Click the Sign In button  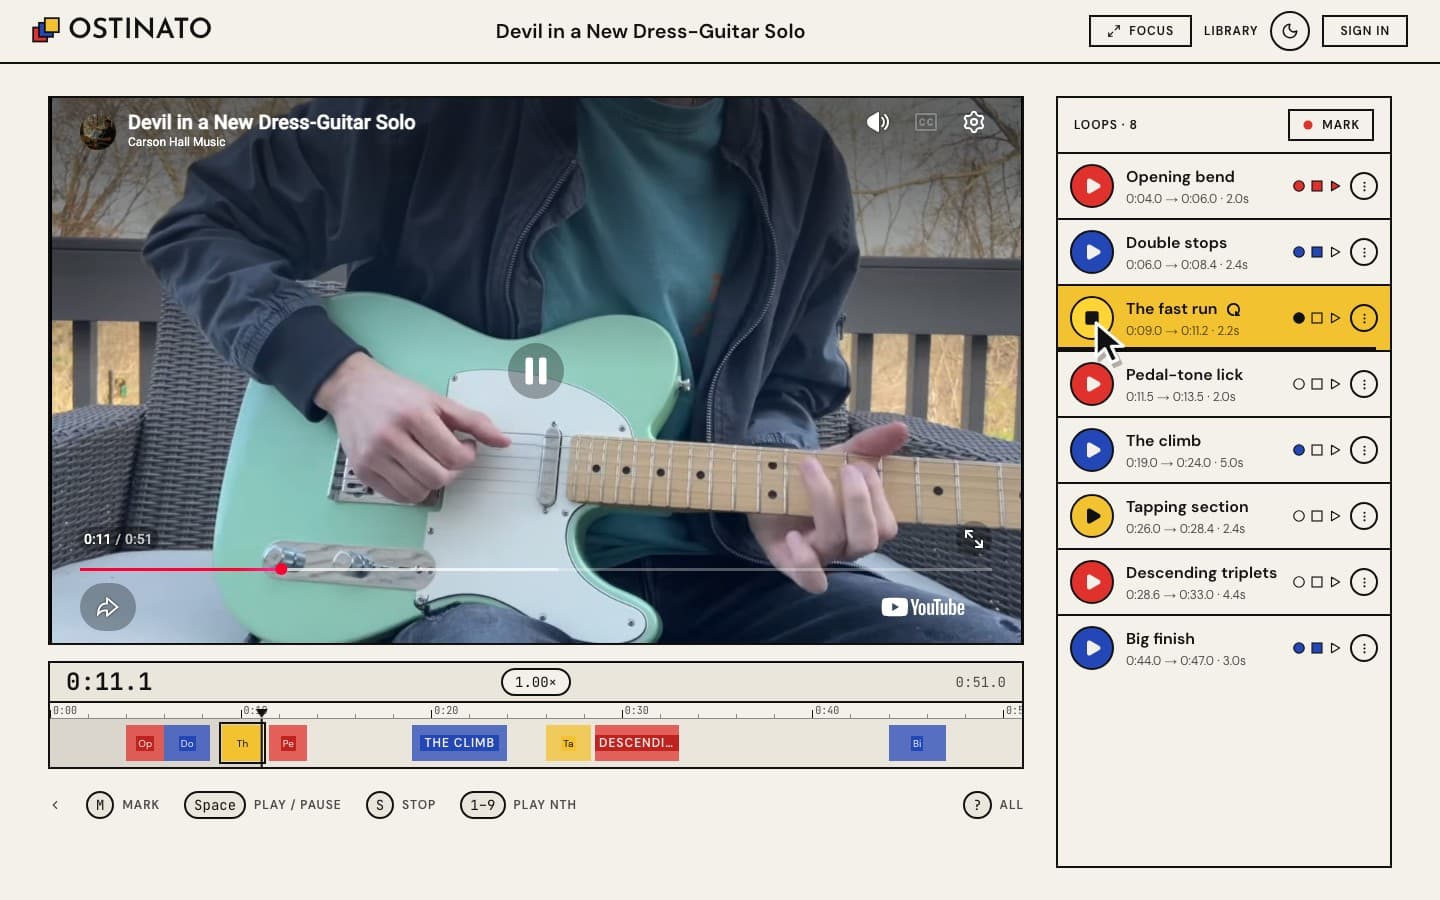1365,31
